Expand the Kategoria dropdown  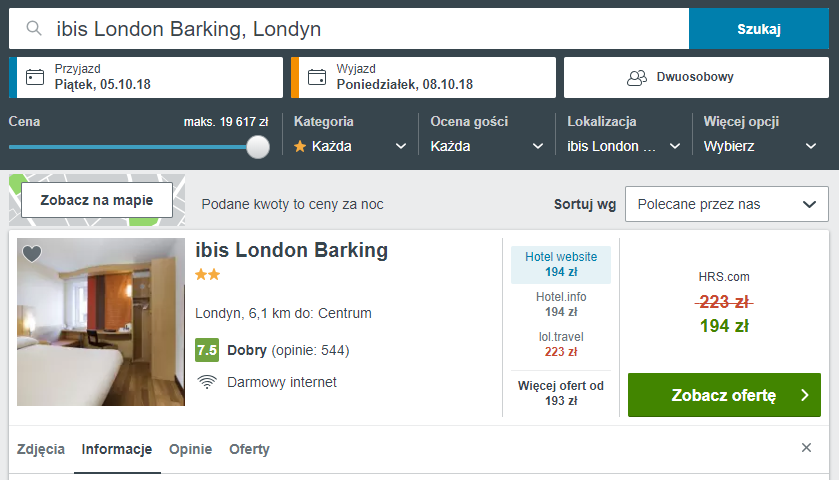[350, 146]
